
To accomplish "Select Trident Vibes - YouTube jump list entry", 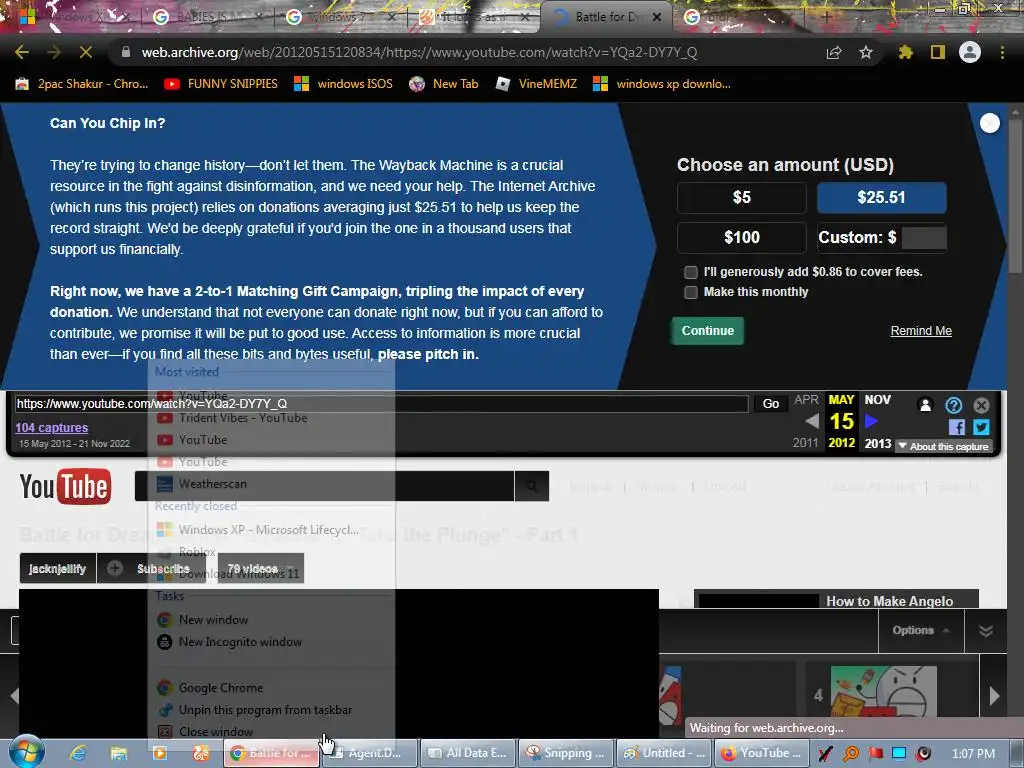I will coord(271,418).
